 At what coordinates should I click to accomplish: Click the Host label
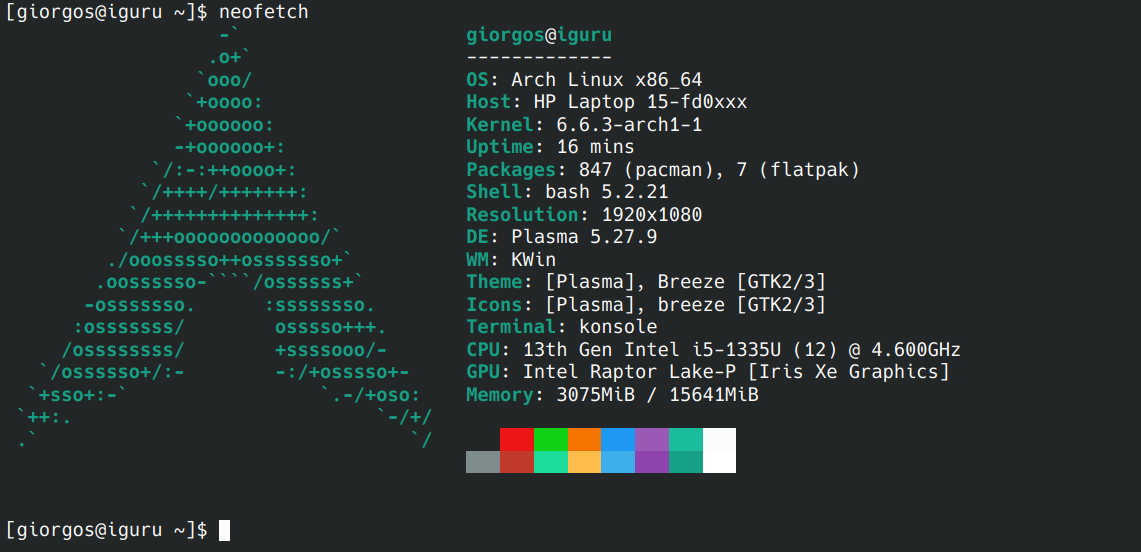[x=488, y=103]
